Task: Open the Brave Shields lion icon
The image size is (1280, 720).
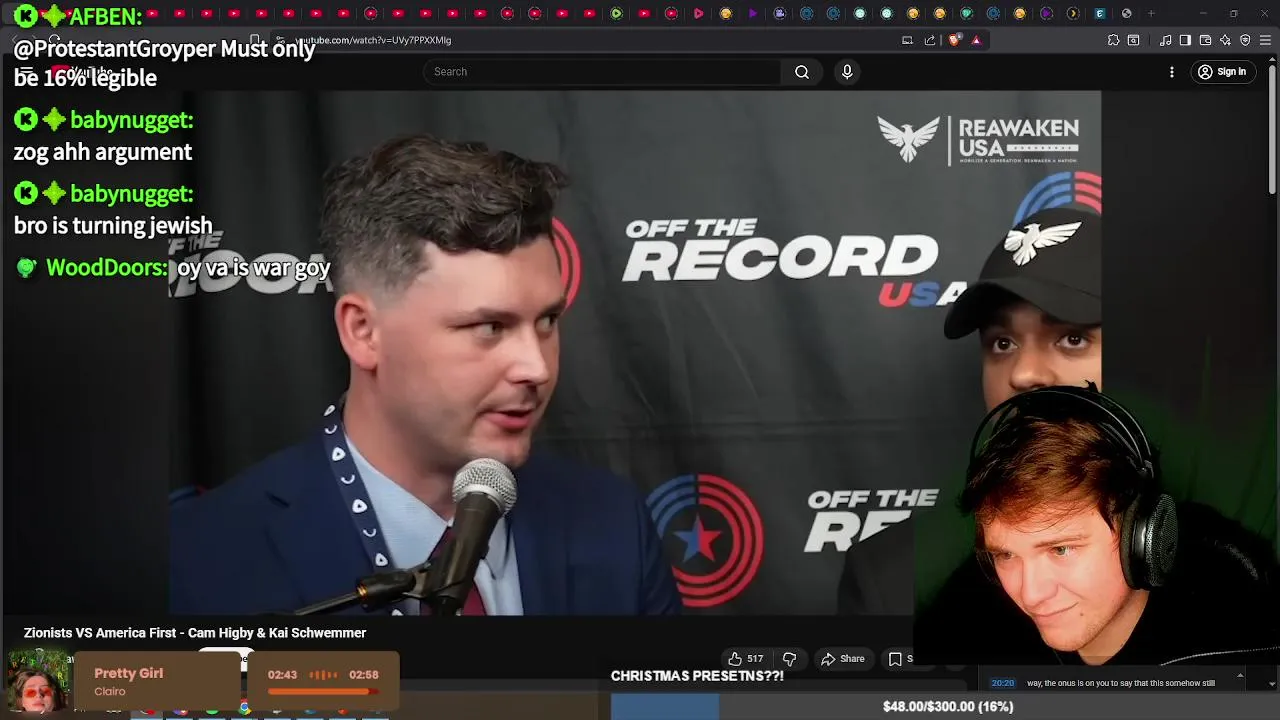Action: (954, 40)
